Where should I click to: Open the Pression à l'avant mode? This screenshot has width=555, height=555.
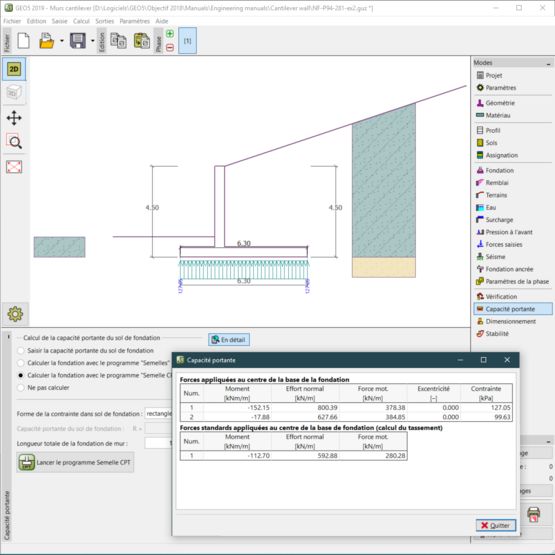[x=509, y=232]
